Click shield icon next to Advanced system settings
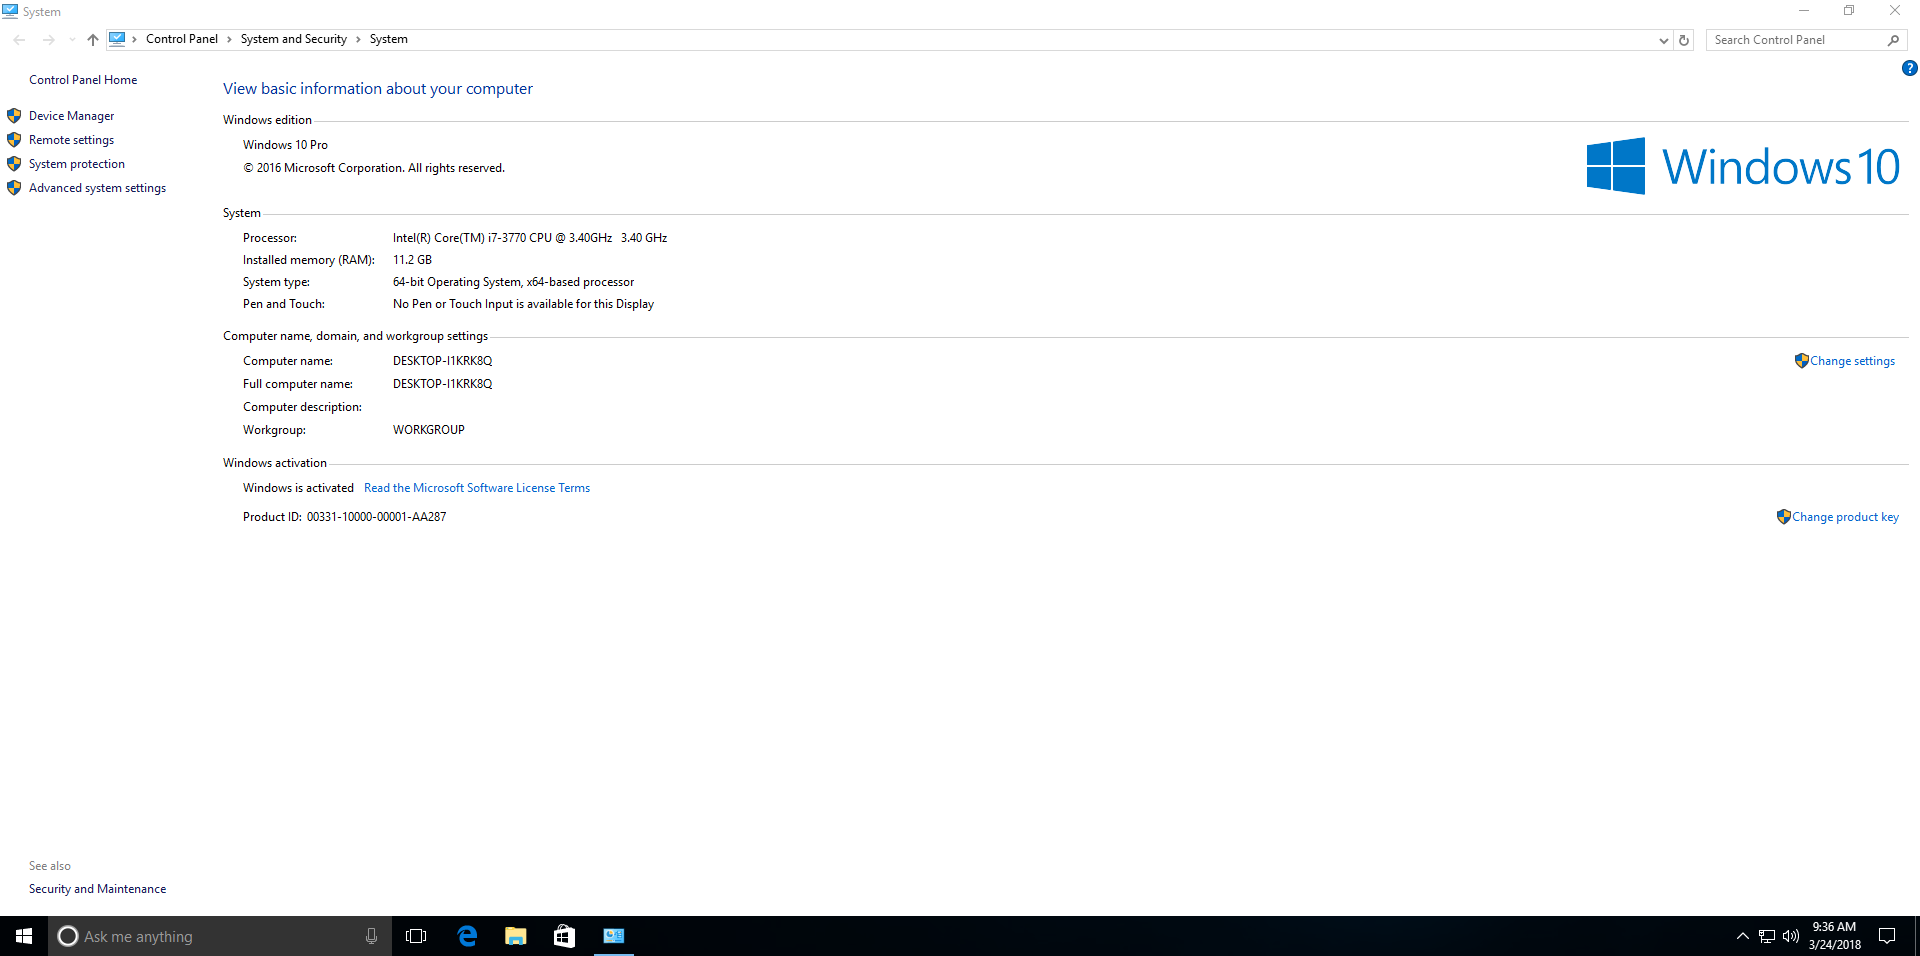Viewport: 1920px width, 956px height. (14, 188)
